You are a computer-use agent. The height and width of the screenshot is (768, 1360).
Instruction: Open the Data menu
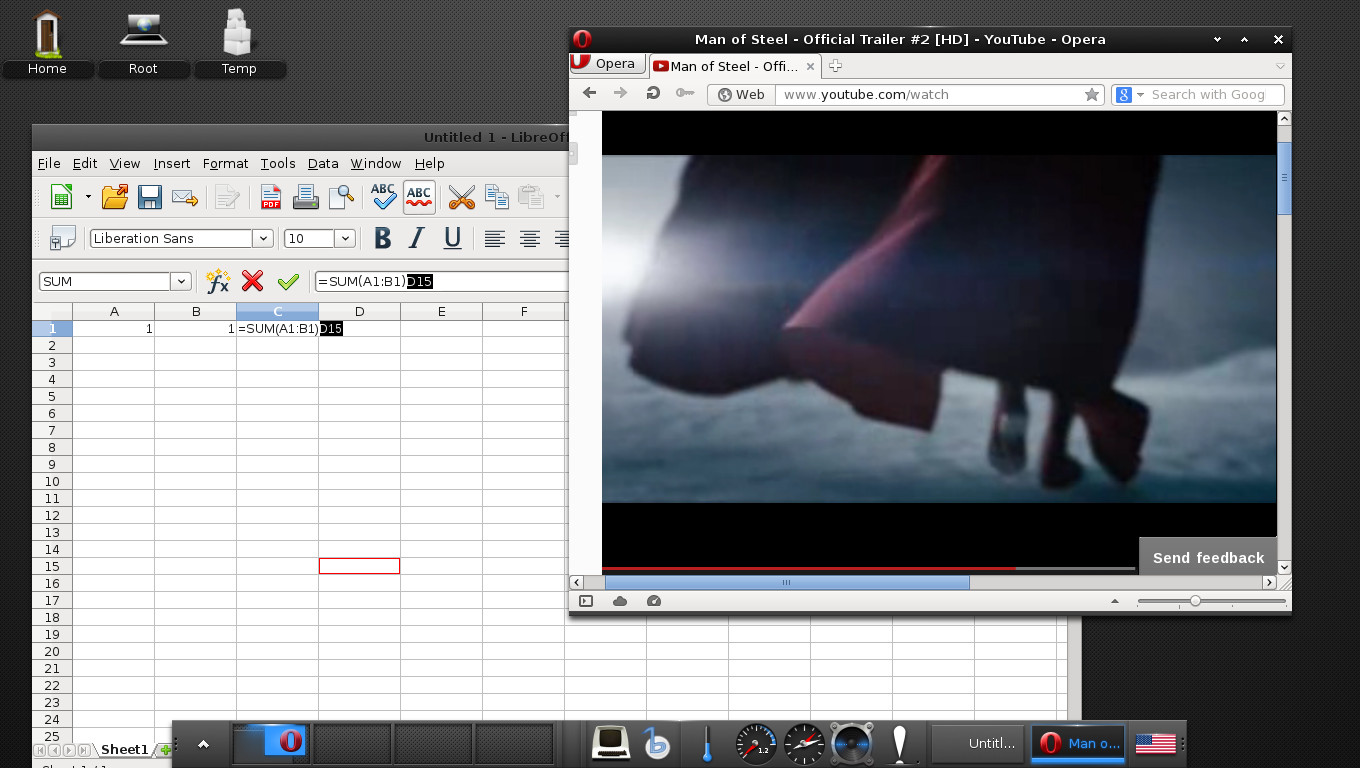(x=323, y=163)
